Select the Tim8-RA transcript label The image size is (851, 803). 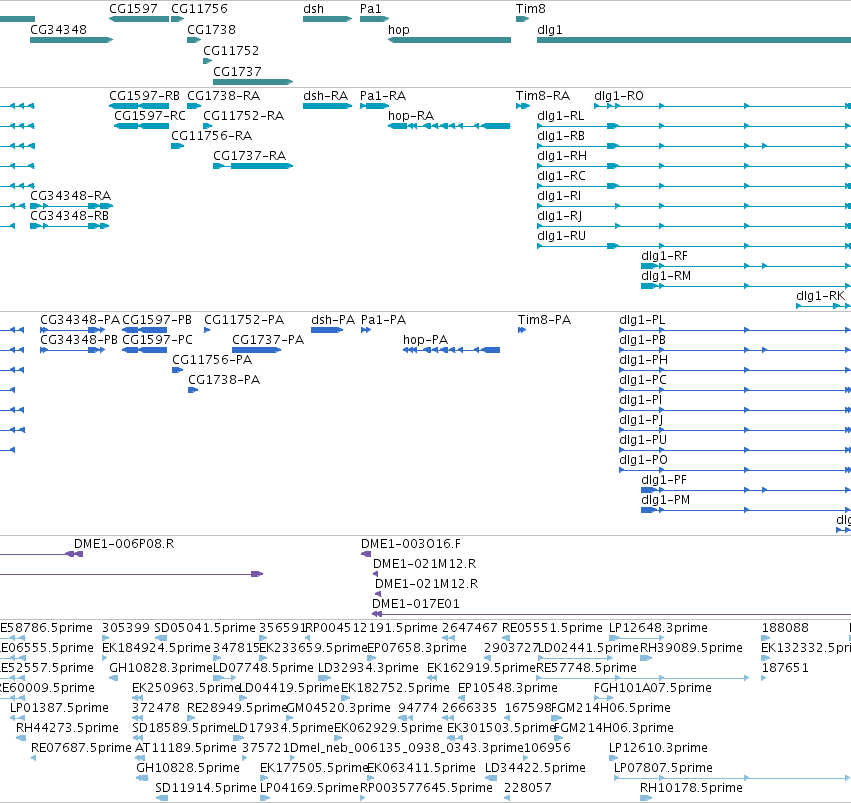(543, 96)
